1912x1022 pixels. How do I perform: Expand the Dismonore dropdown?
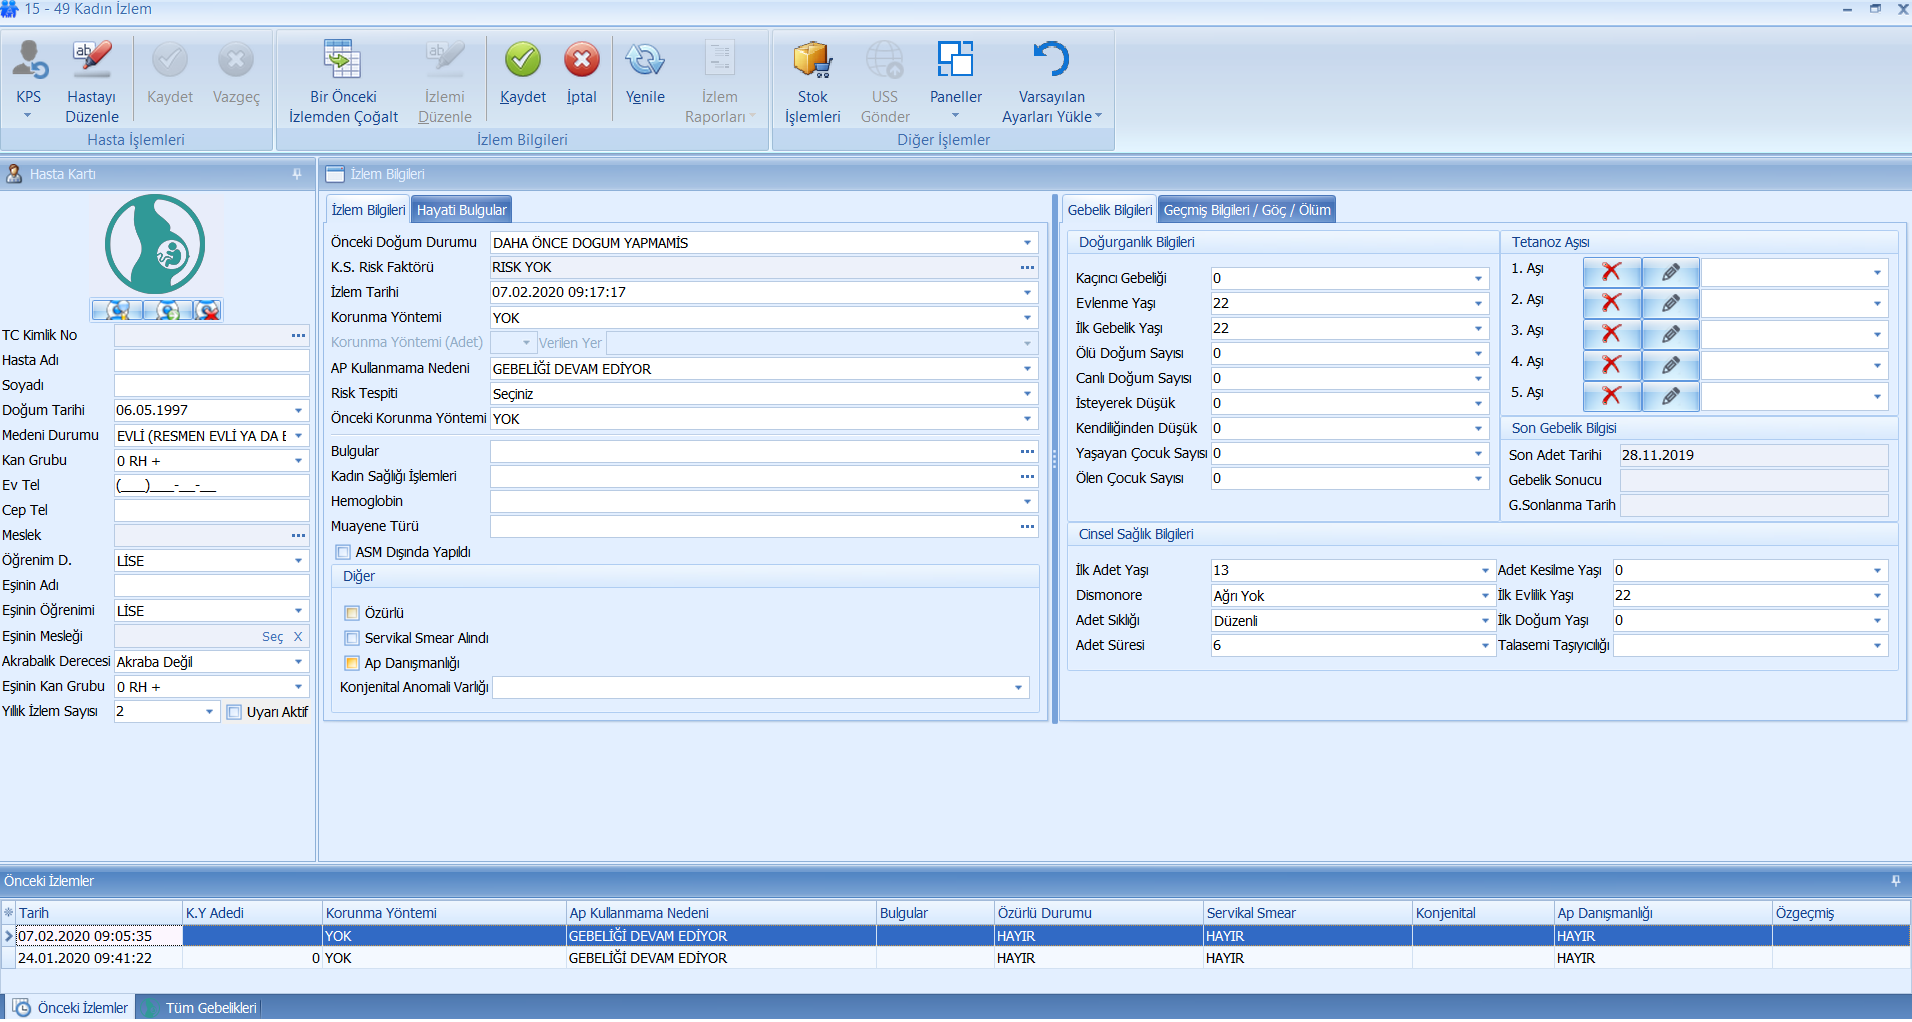coord(1485,596)
